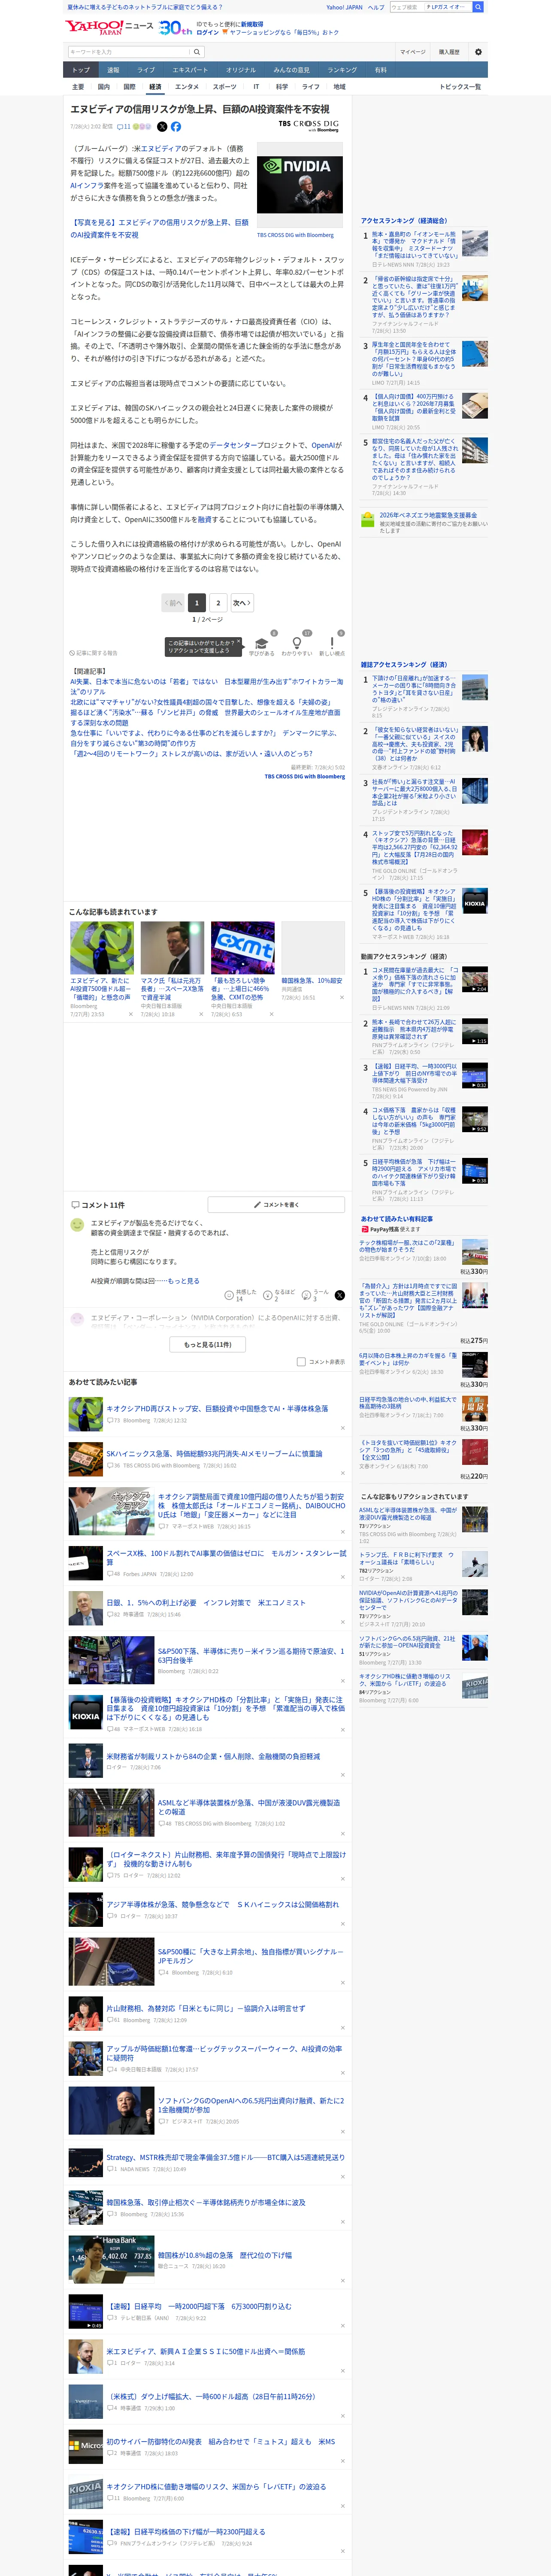This screenshot has height=2576, width=551.
Task: Open the 米財務省が制裁リストから84の企業 article
Action: pyautogui.click(x=213, y=1756)
